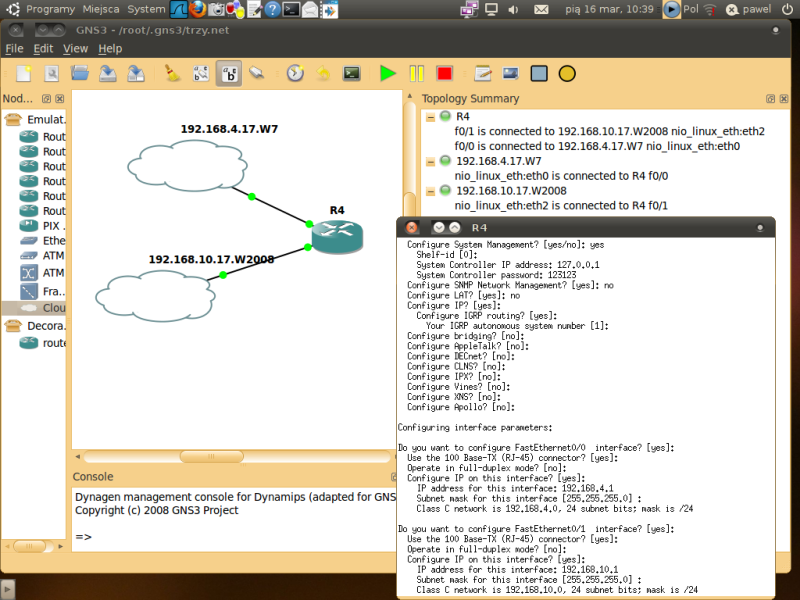Viewport: 800px width, 600px height.
Task: Open a topology file via folder icon
Action: point(80,73)
